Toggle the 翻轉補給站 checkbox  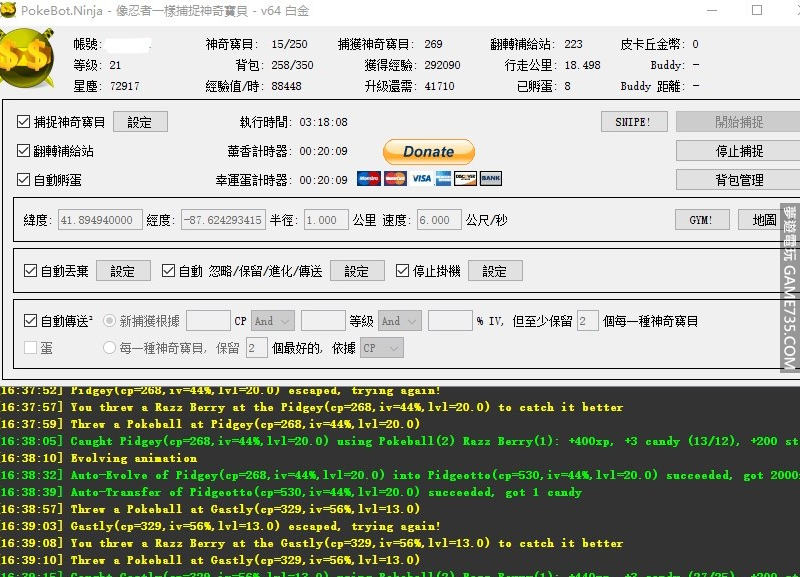[23, 150]
